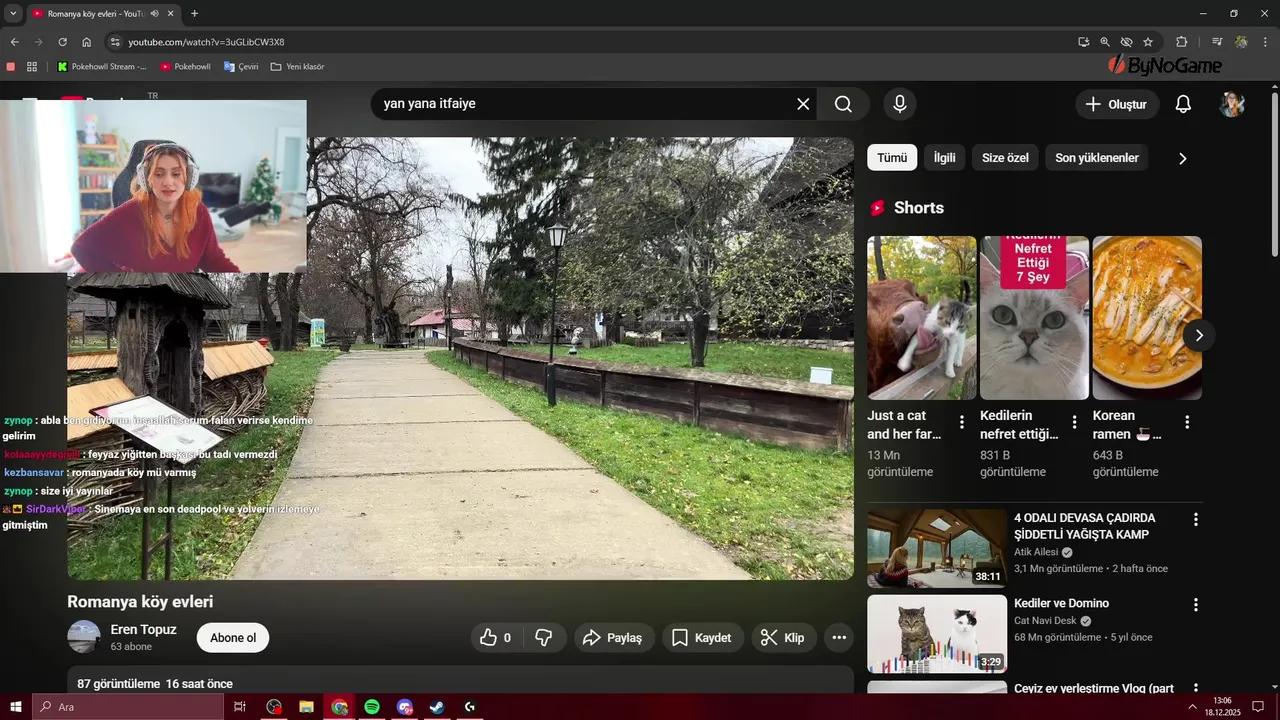Open the 'Kedilerin Nefret Ettiği' Short thumbnail

(1034, 318)
